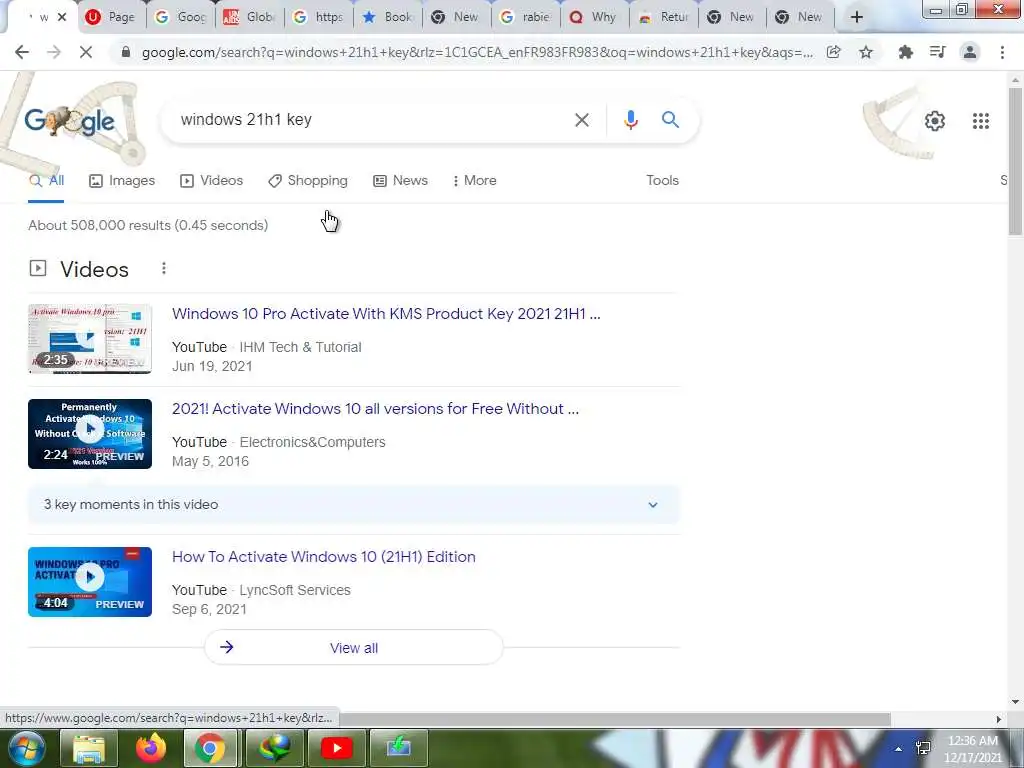Switch to the Shopping results tab
The width and height of the screenshot is (1024, 768).
point(308,181)
